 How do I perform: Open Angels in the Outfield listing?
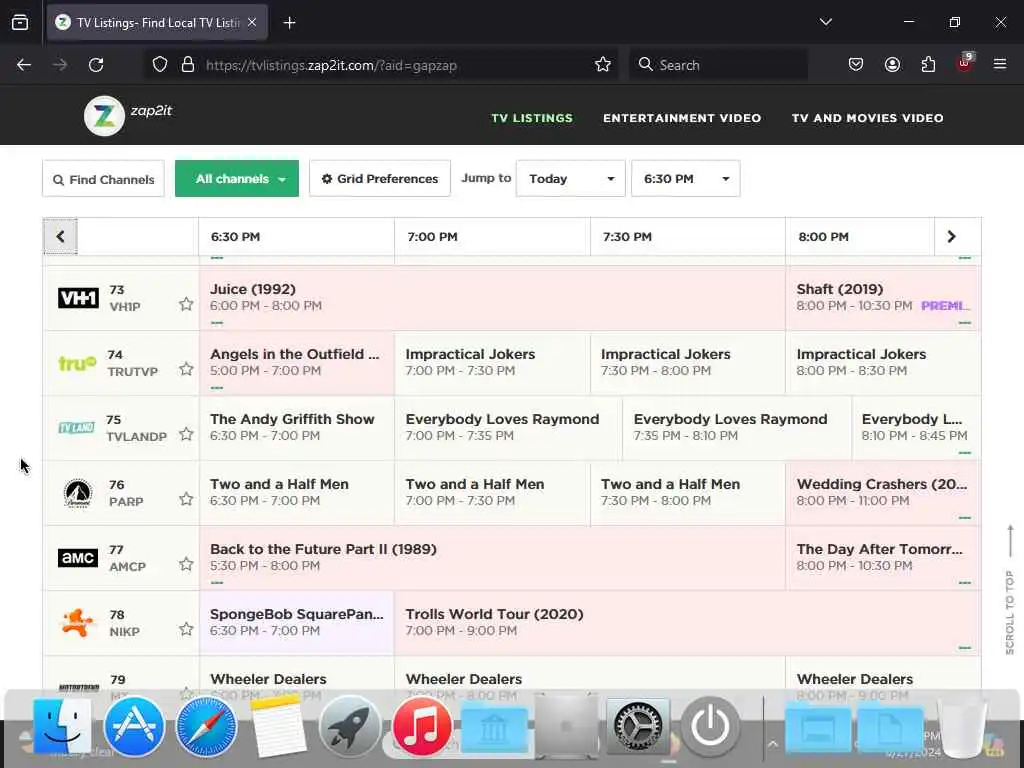coord(296,362)
